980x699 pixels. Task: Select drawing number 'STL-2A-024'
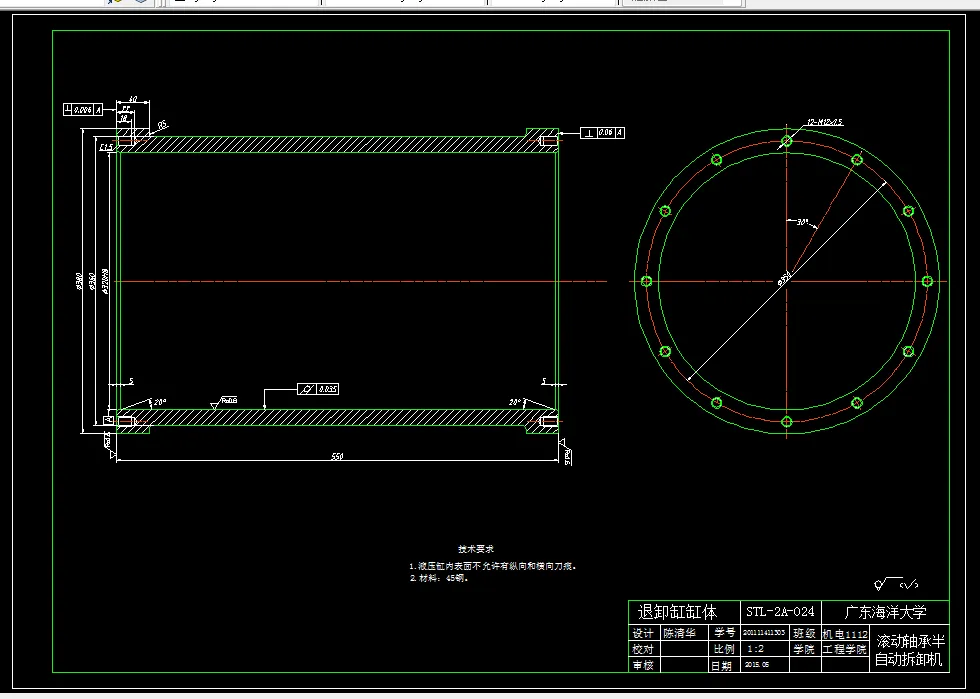click(780, 611)
